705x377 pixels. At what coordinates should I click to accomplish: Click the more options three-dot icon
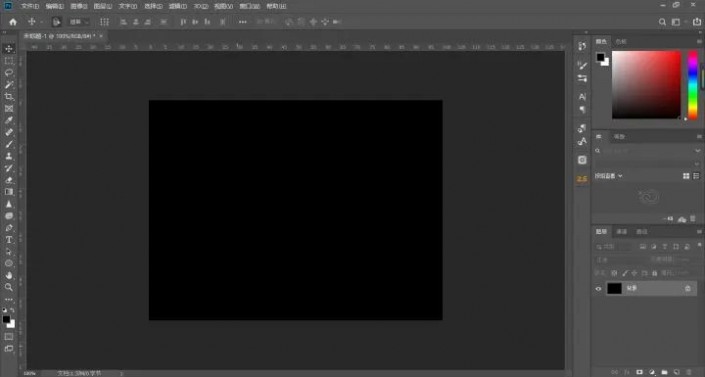(242, 22)
